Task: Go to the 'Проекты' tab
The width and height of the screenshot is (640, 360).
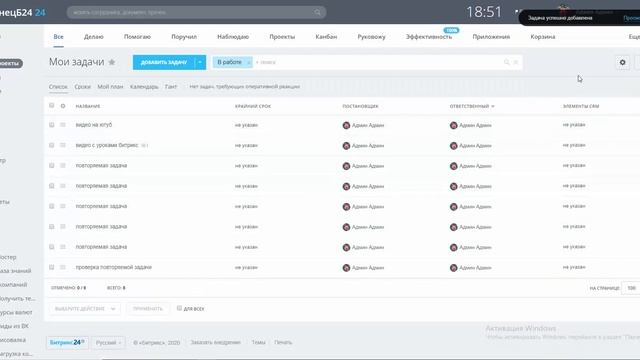Action: point(282,37)
